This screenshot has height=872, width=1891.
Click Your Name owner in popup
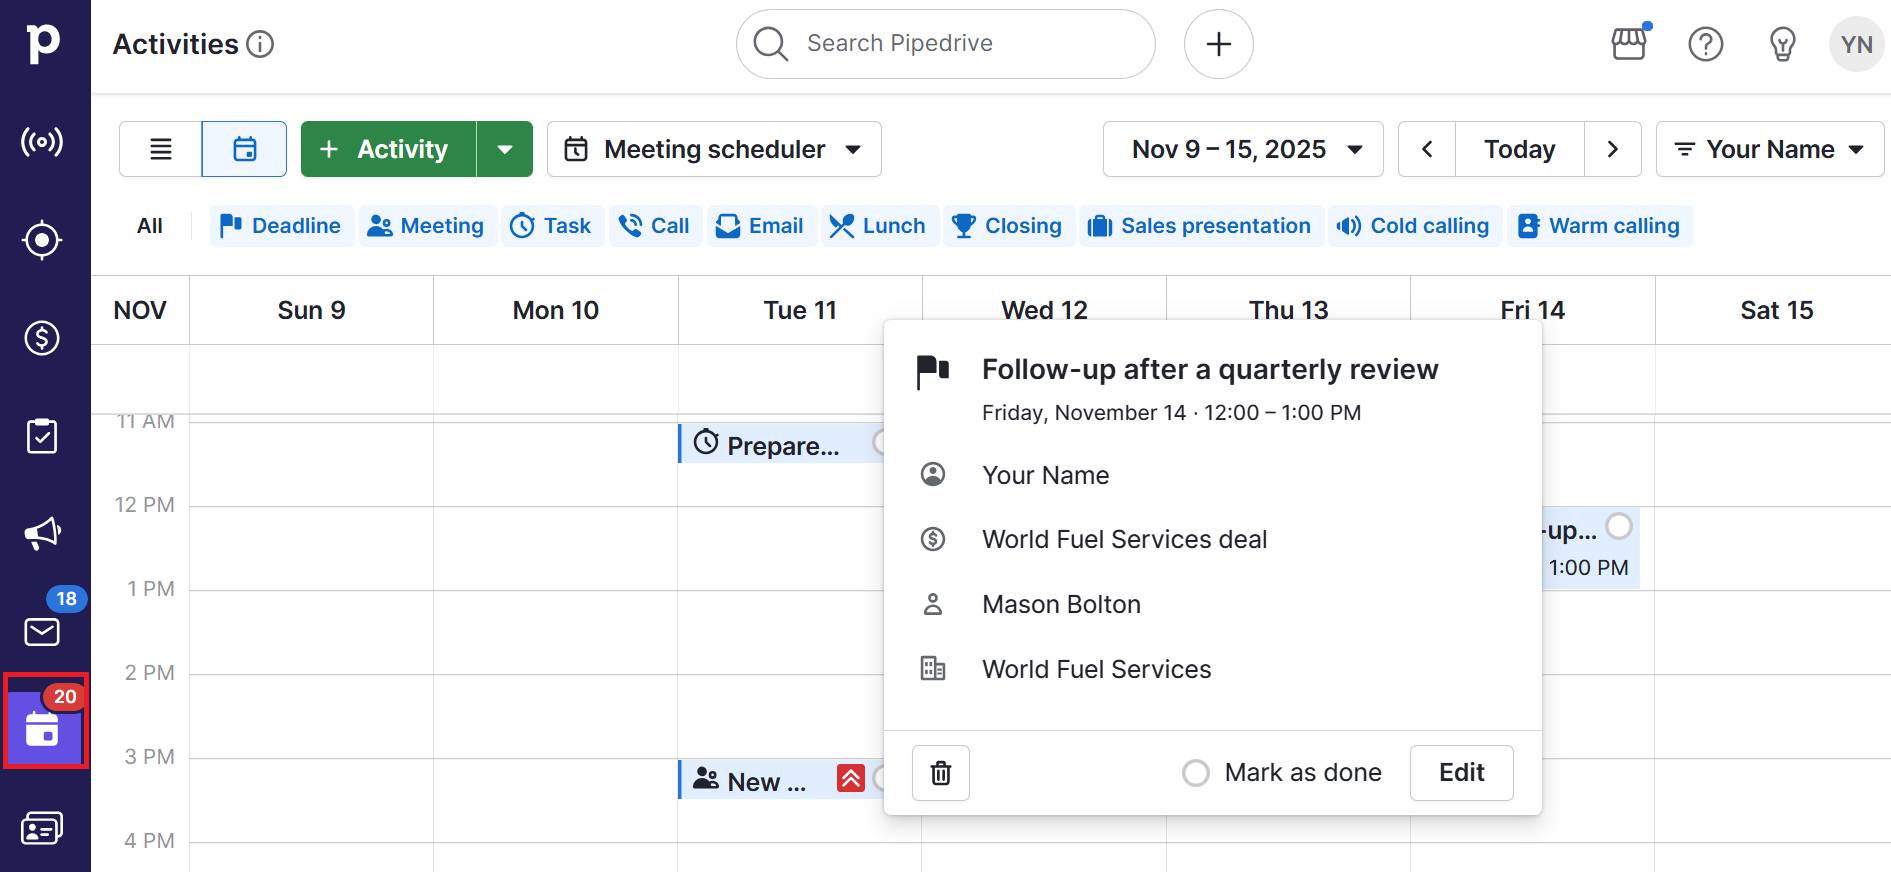click(x=1046, y=475)
